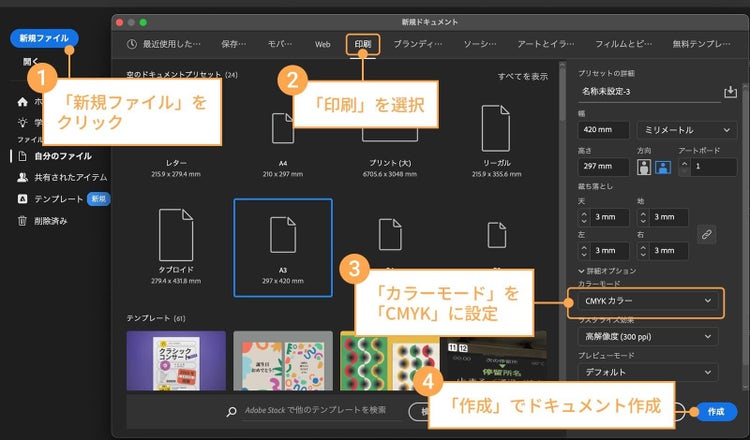The width and height of the screenshot is (750, 440).
Task: Click the 開く open button
Action: pyautogui.click(x=31, y=62)
